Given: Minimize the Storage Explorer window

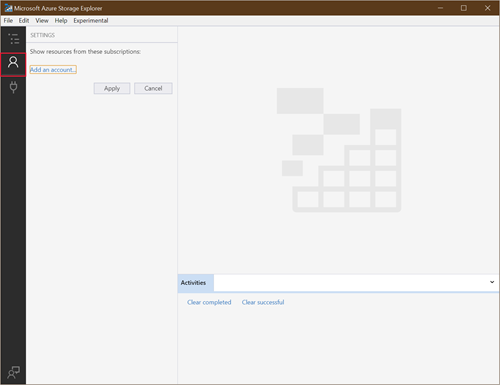Looking at the screenshot, I should coord(440,8).
